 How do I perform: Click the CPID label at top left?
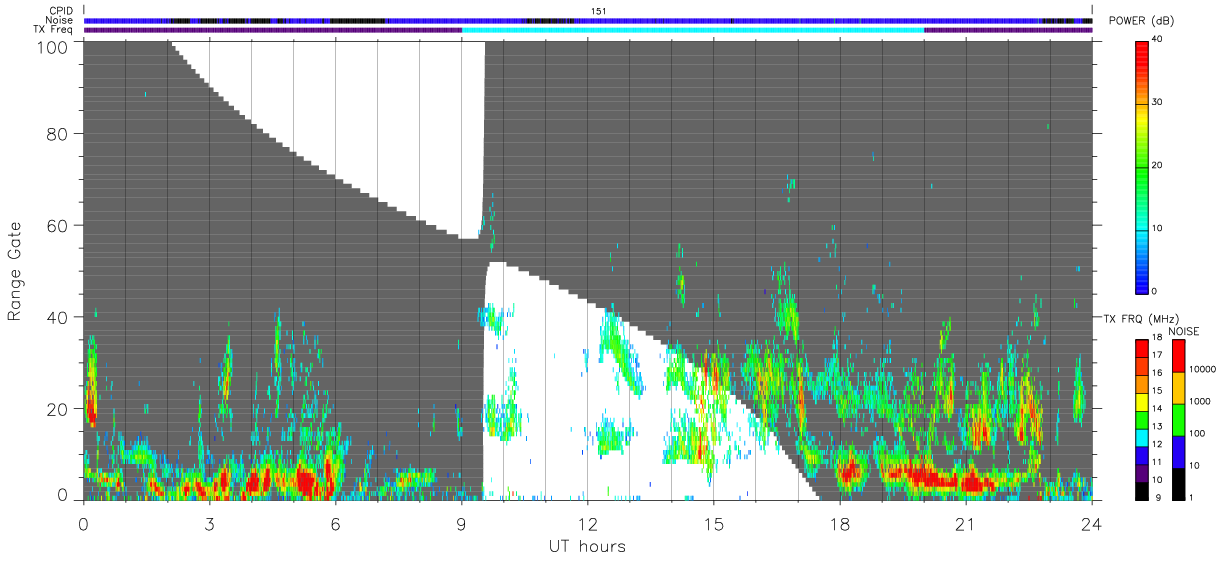[59, 11]
